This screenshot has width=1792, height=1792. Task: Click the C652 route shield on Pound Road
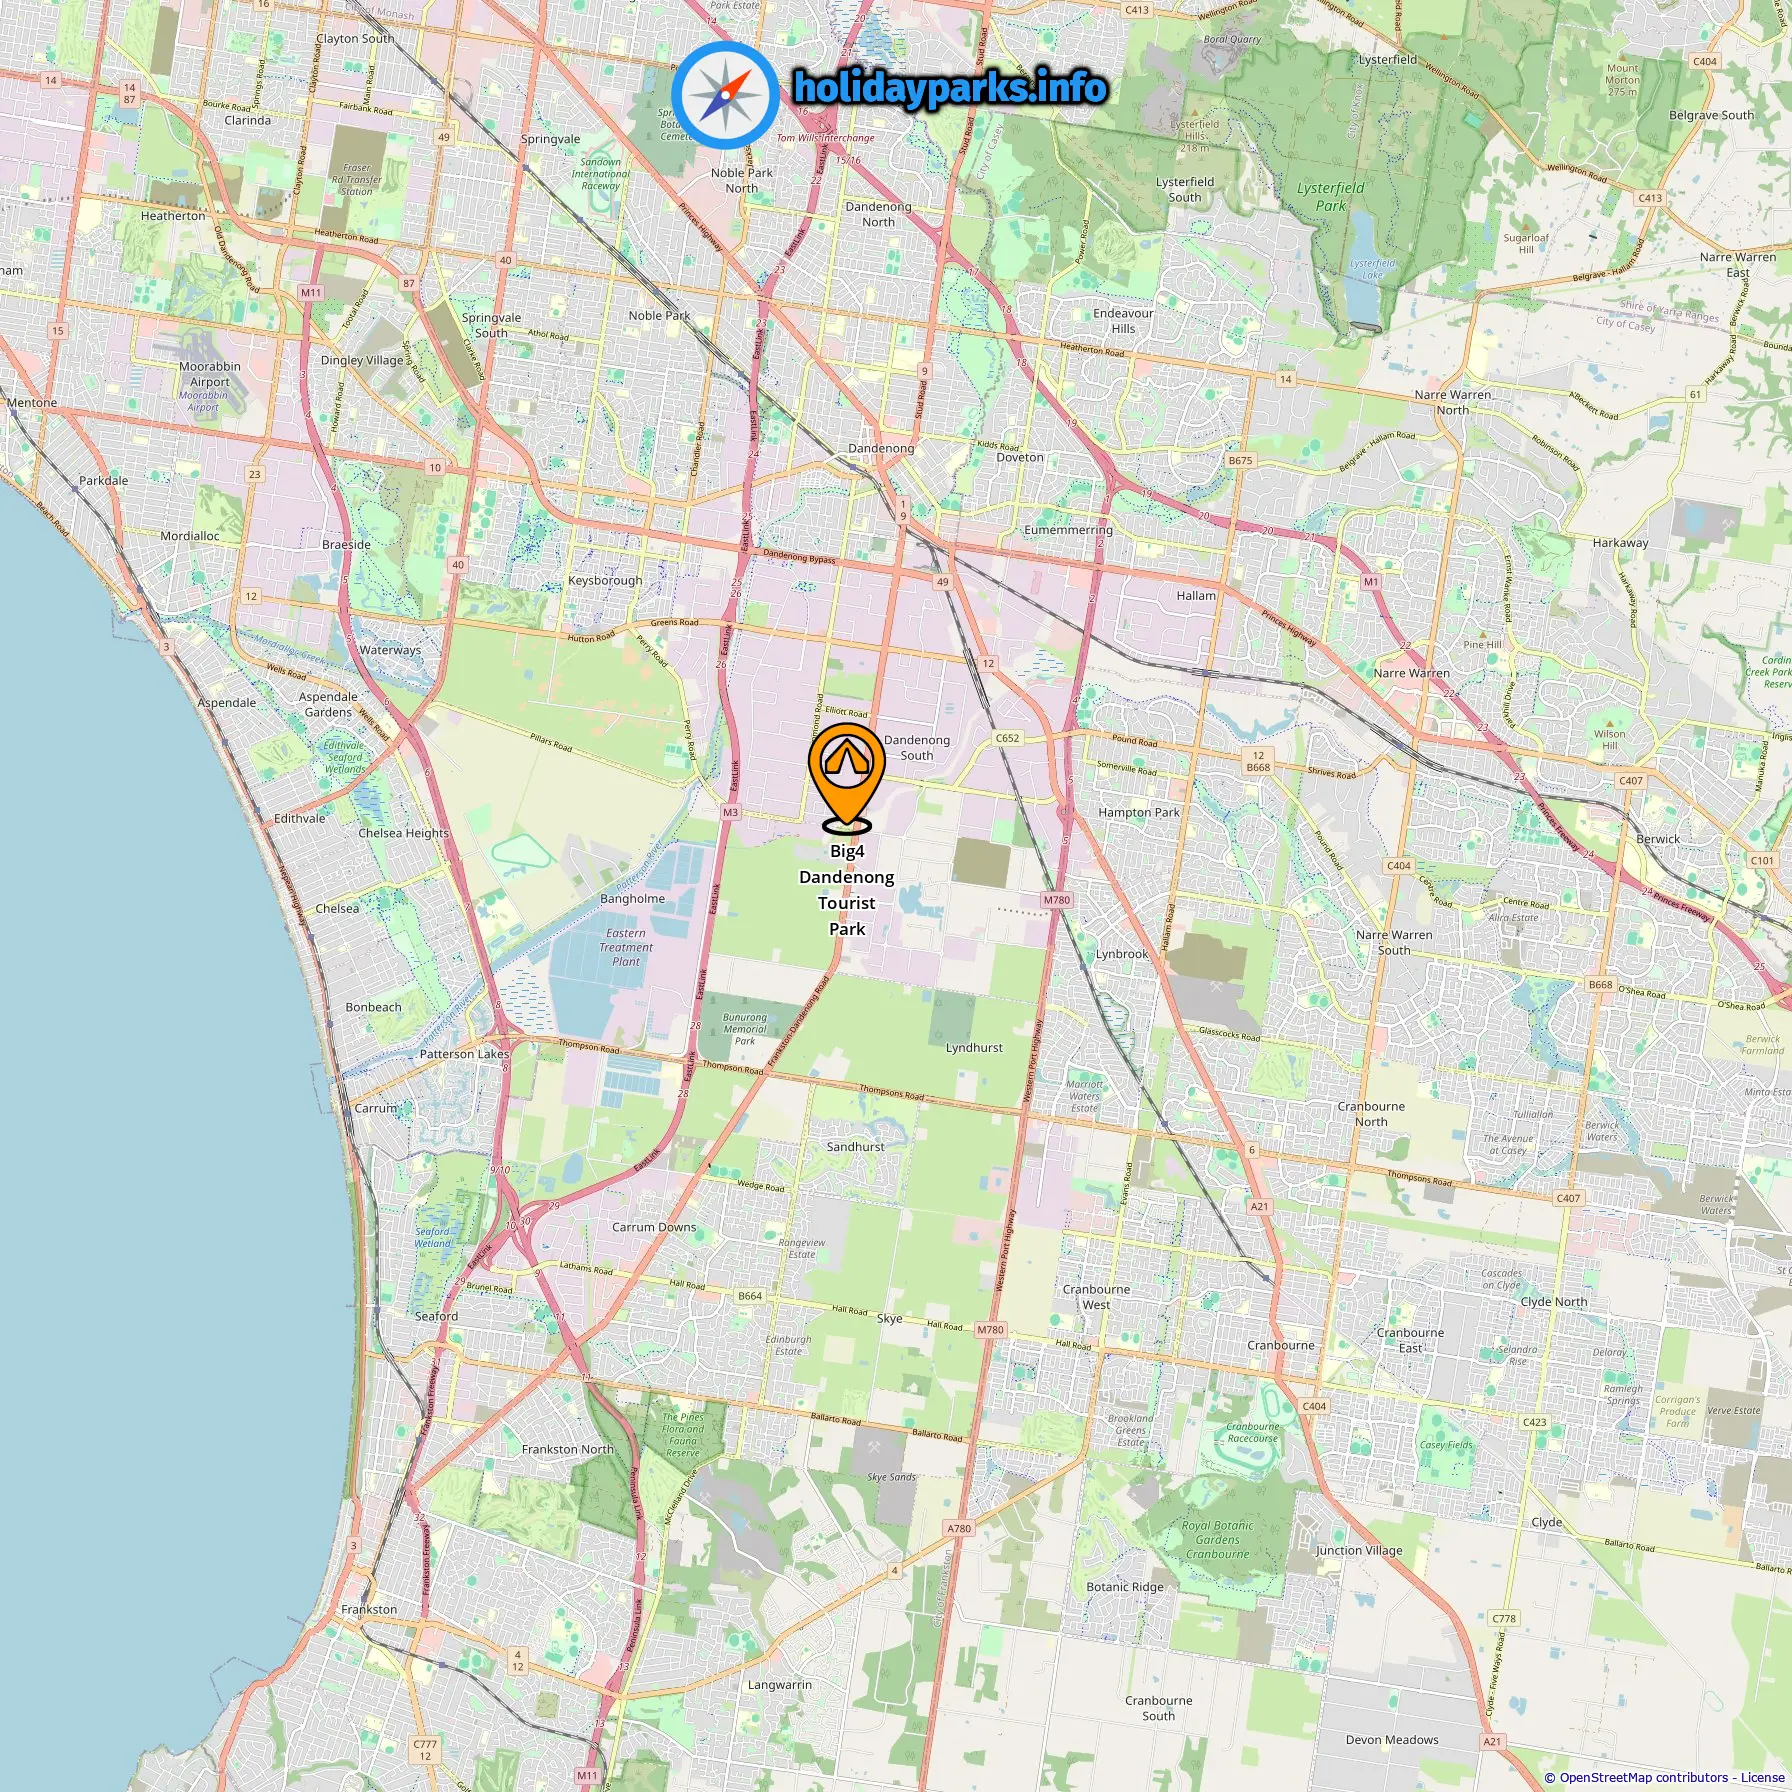click(1007, 739)
